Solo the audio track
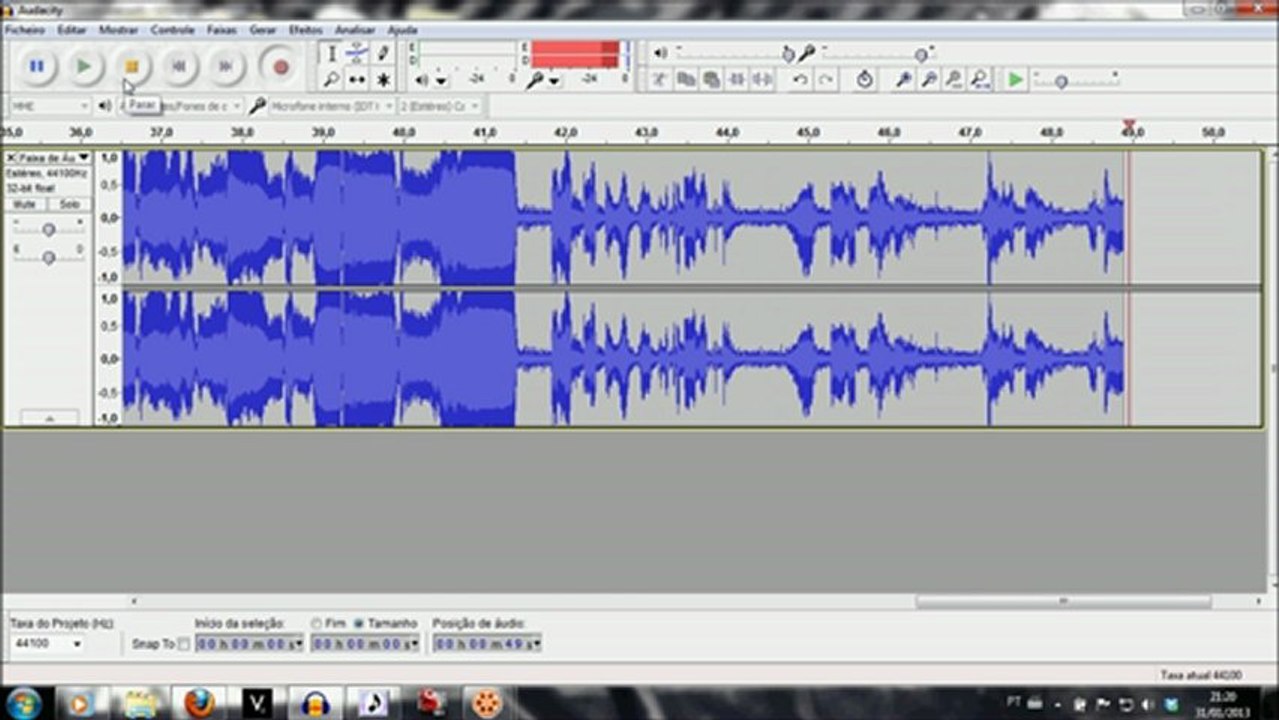Viewport: 1279px width, 720px height. (x=69, y=204)
